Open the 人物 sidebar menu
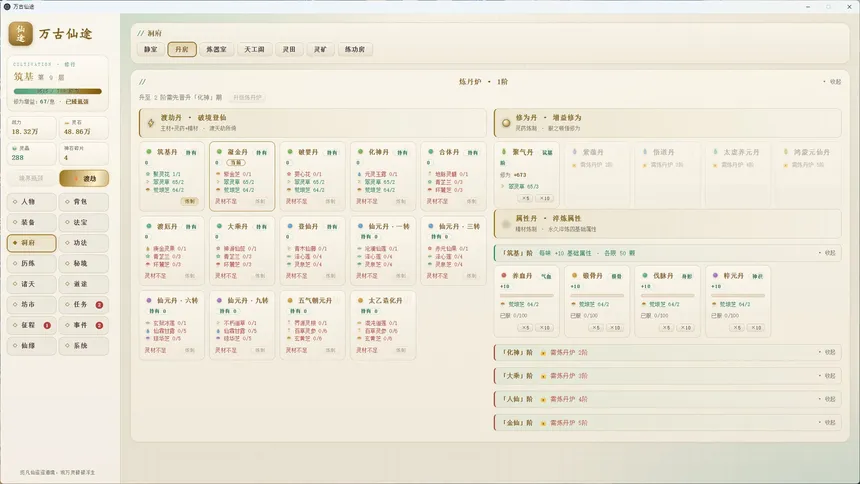 click(32, 202)
